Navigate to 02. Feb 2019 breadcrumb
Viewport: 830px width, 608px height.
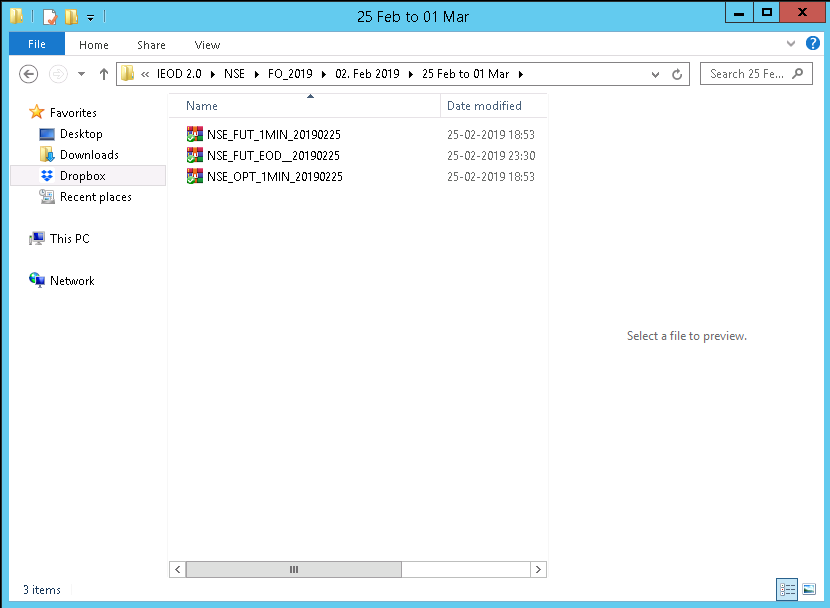coord(367,74)
